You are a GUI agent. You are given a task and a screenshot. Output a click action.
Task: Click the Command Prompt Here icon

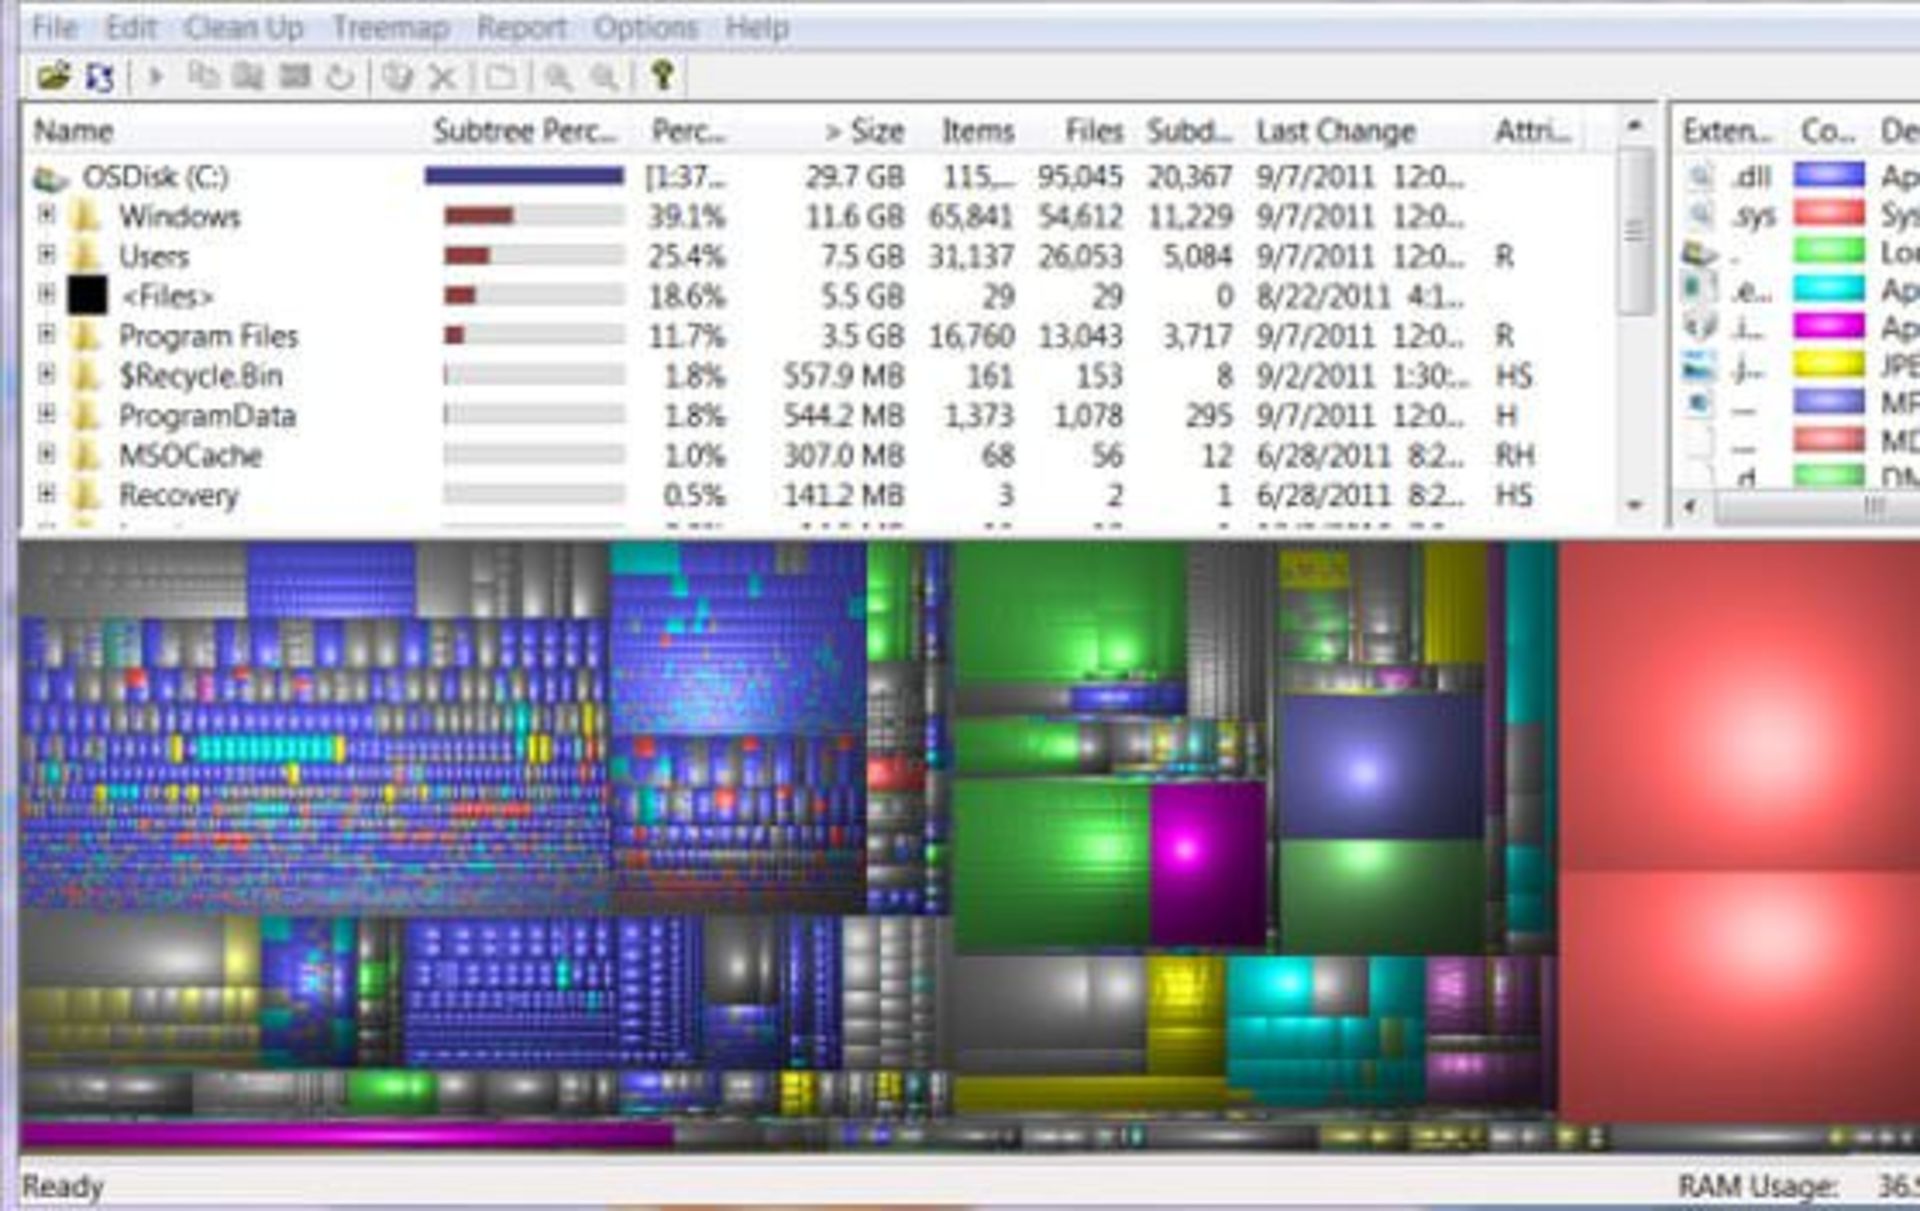tap(294, 76)
